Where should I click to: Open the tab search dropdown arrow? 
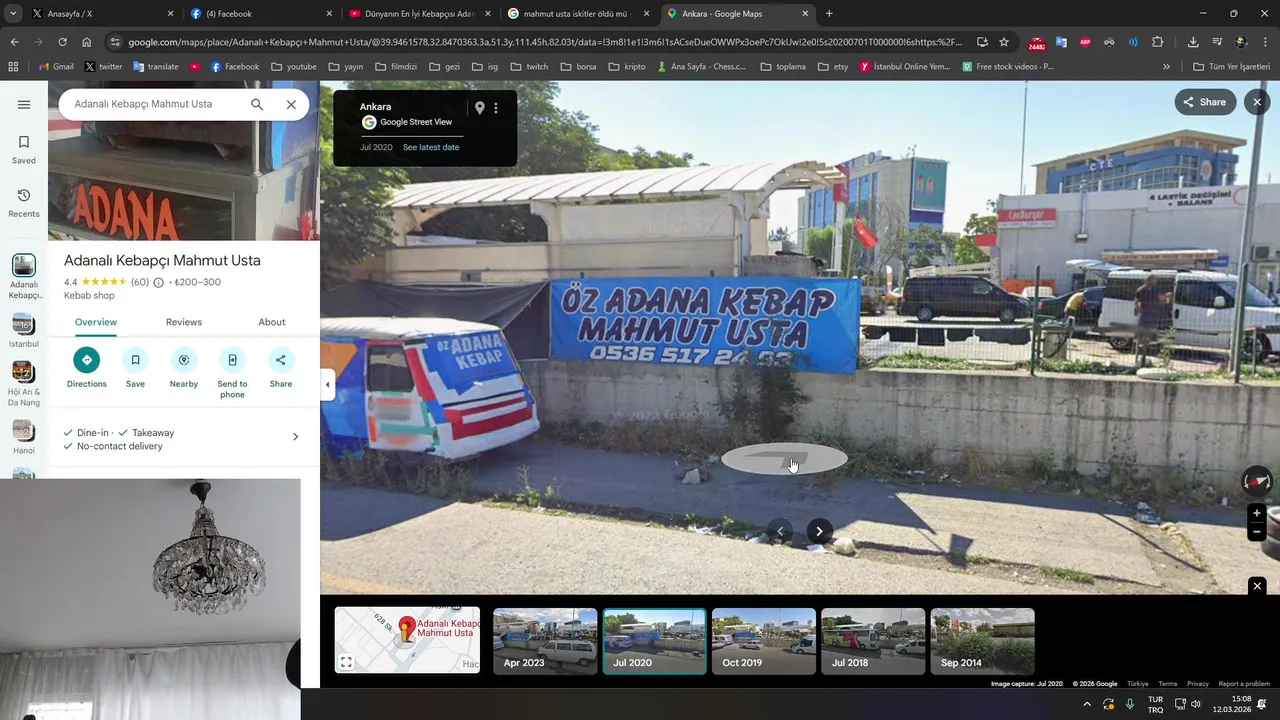click(x=13, y=14)
